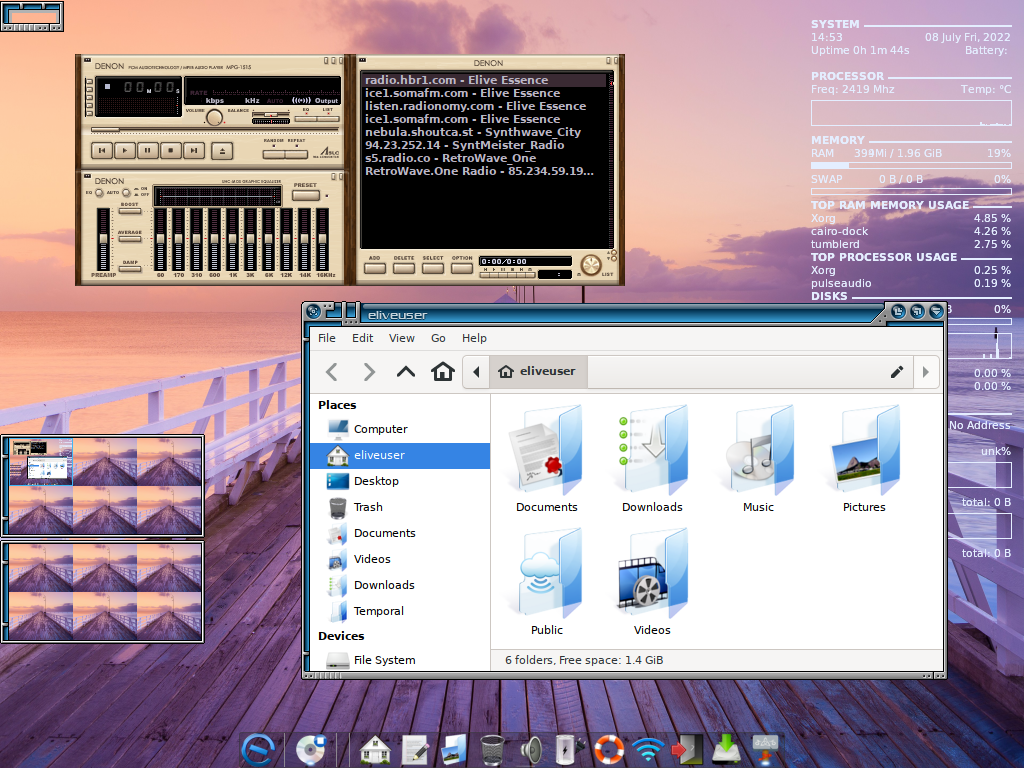Open the Go menu in file manager

point(438,338)
